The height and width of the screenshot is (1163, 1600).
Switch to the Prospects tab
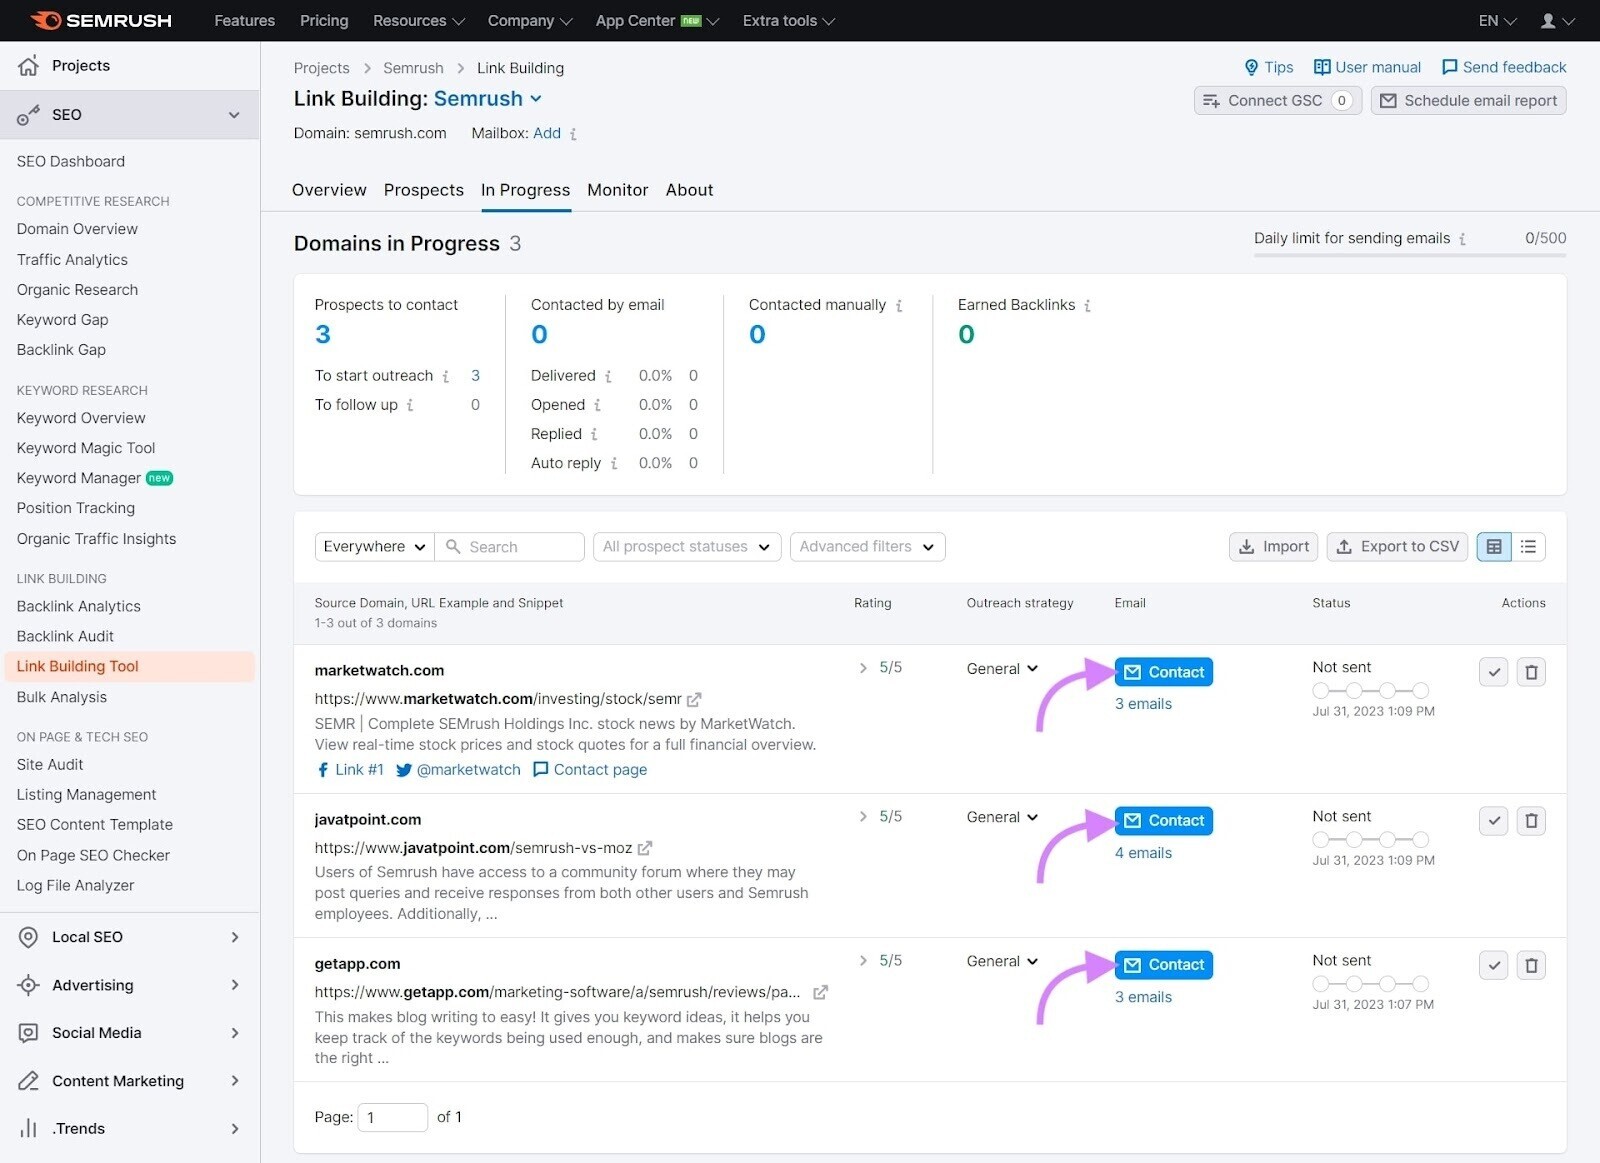click(x=423, y=190)
